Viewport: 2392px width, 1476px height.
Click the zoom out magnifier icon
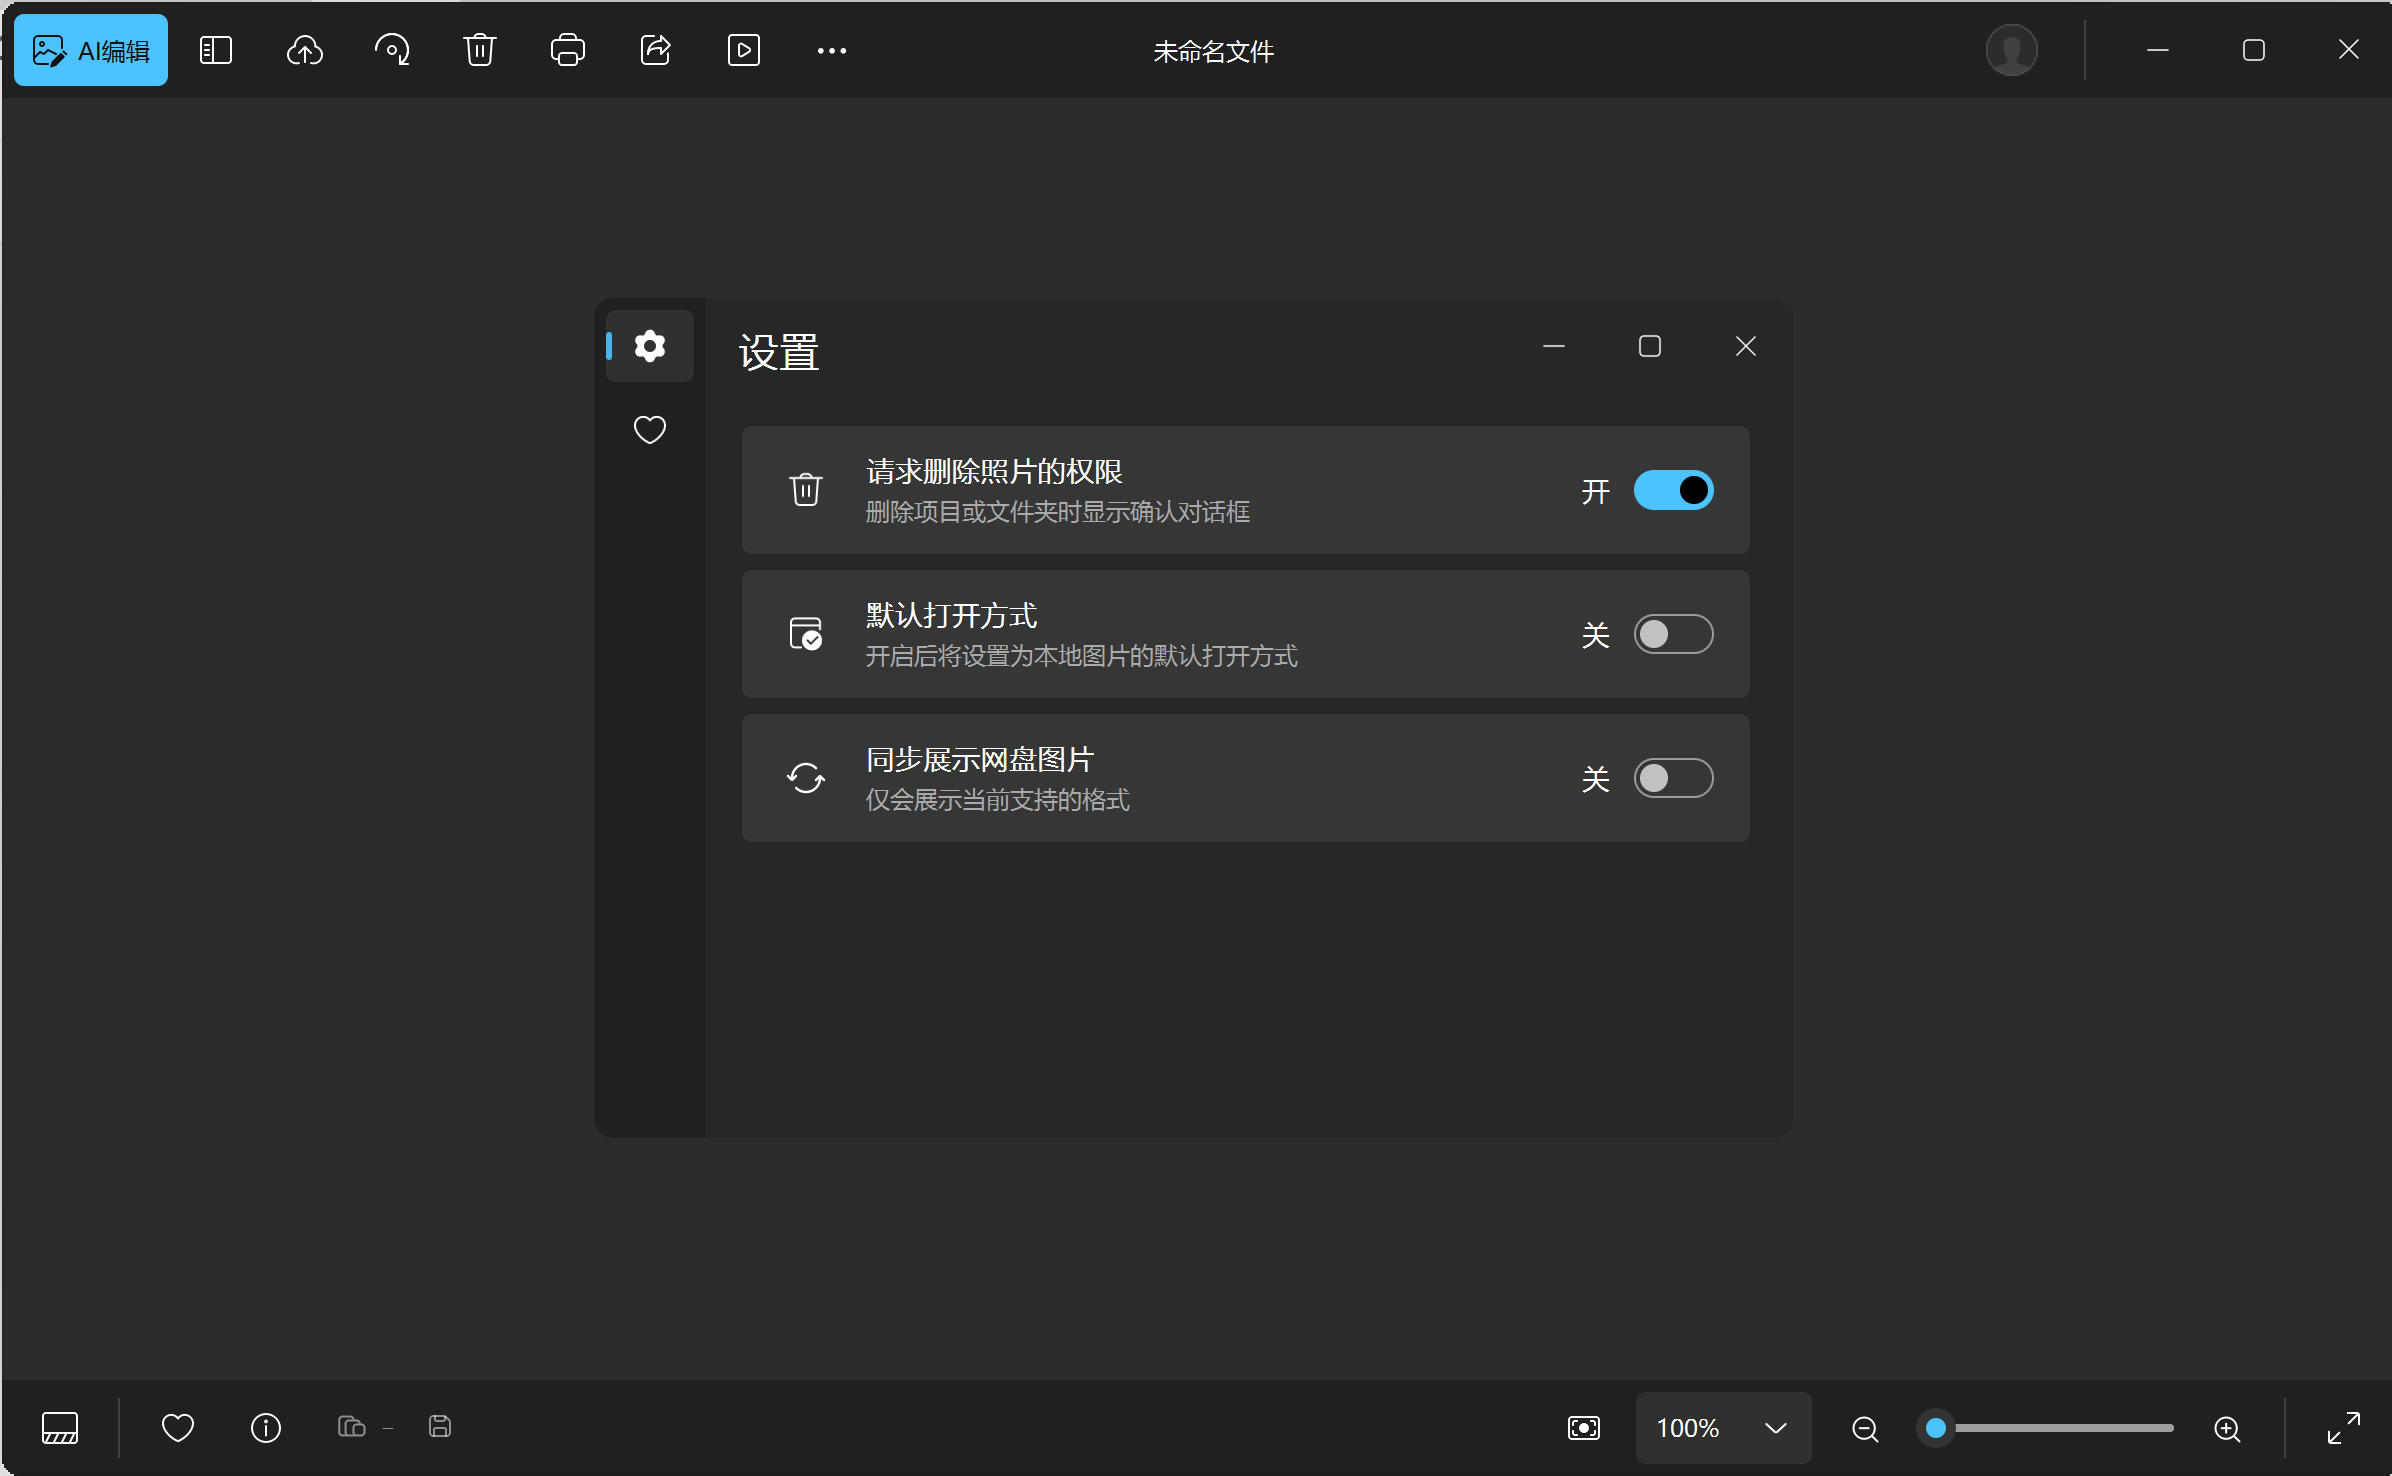(1865, 1429)
